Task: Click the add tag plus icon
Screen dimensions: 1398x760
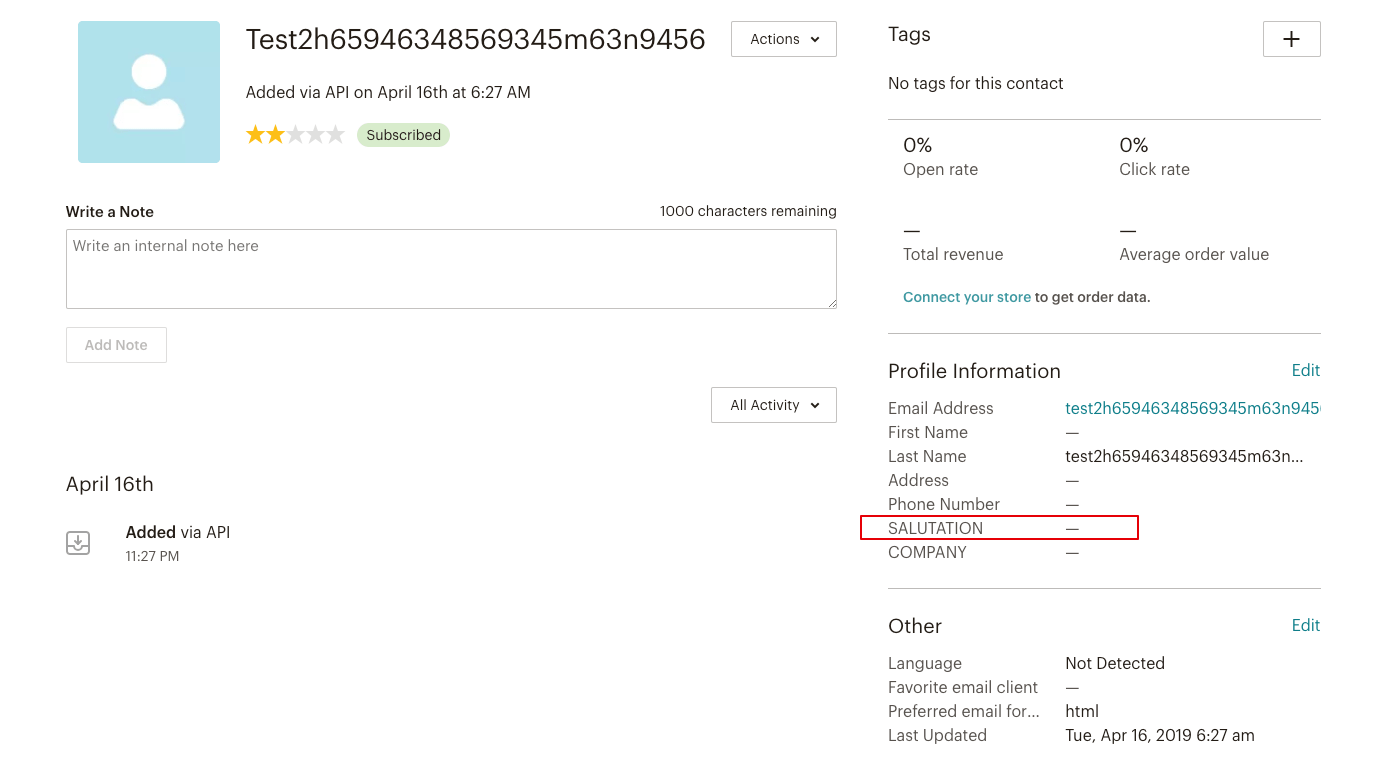Action: point(1291,39)
